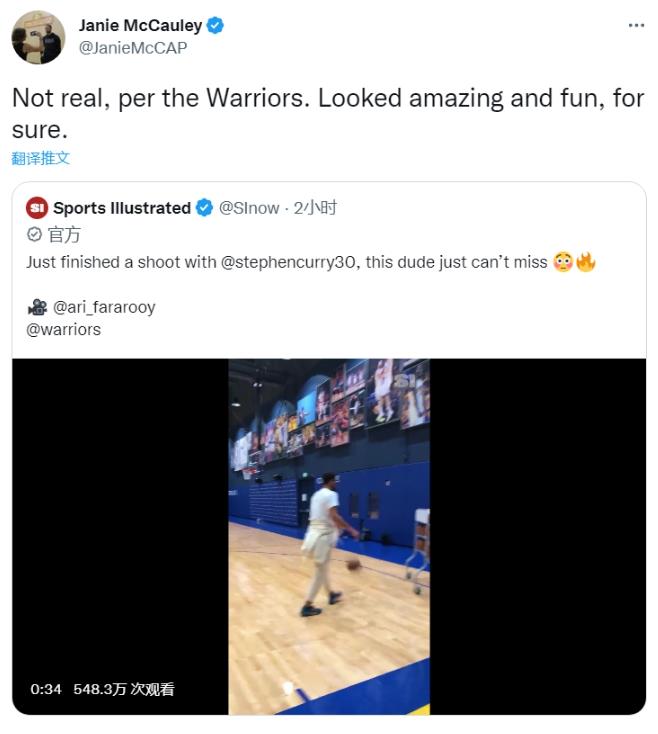Click 翻译推文 to translate the tweet
The height and width of the screenshot is (734, 658).
coord(41,158)
